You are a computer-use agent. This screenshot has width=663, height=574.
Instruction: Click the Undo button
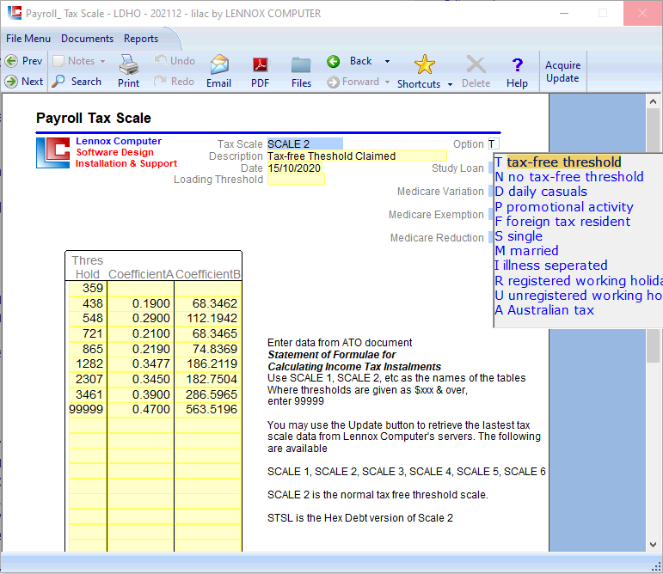[175, 61]
